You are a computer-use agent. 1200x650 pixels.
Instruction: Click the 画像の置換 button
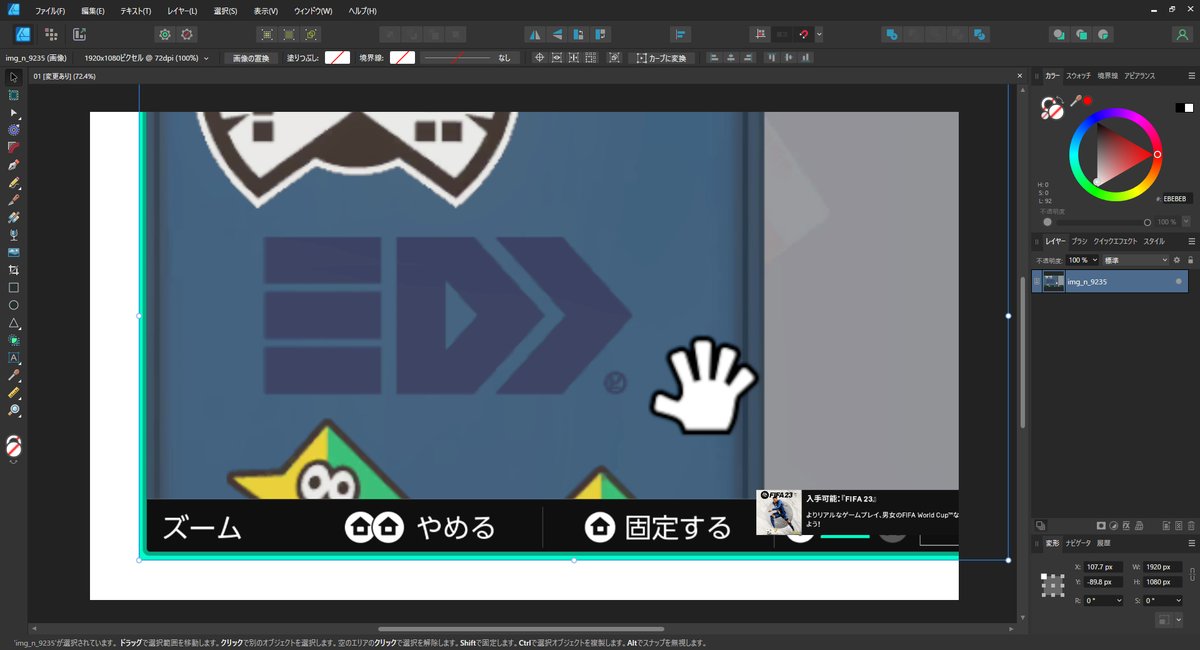click(251, 58)
